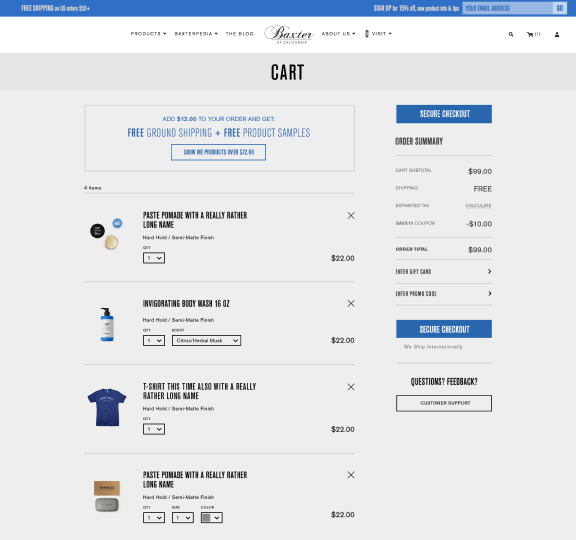Click Show Me Products Over $12.00
This screenshot has height=540, width=576.
click(219, 152)
